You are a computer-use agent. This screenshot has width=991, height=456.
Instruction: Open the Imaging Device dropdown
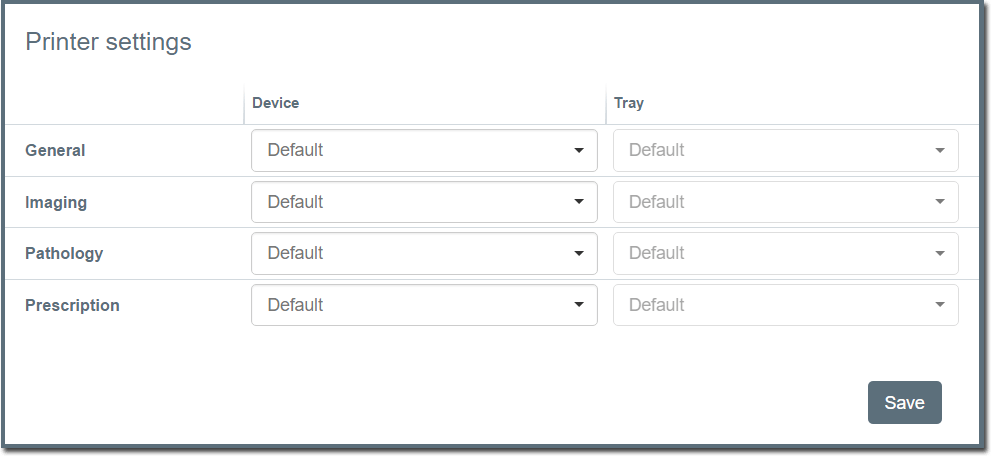423,202
